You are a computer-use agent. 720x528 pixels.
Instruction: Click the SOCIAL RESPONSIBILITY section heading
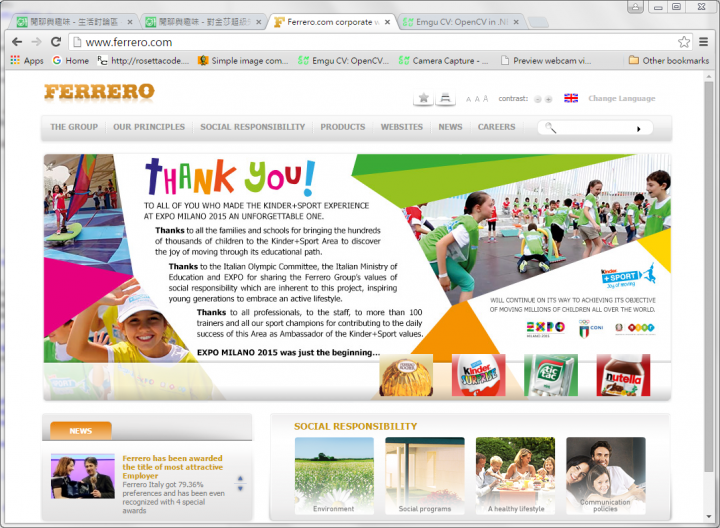point(355,426)
